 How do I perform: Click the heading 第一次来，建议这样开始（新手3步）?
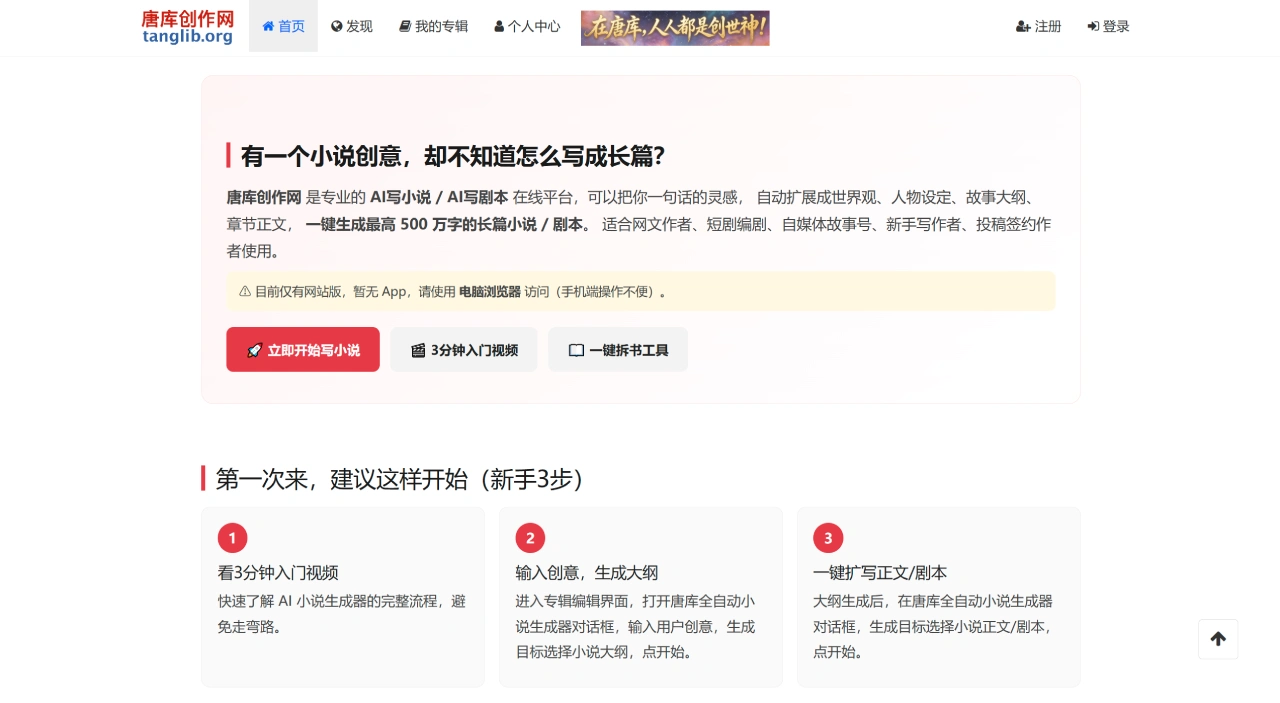click(x=399, y=479)
